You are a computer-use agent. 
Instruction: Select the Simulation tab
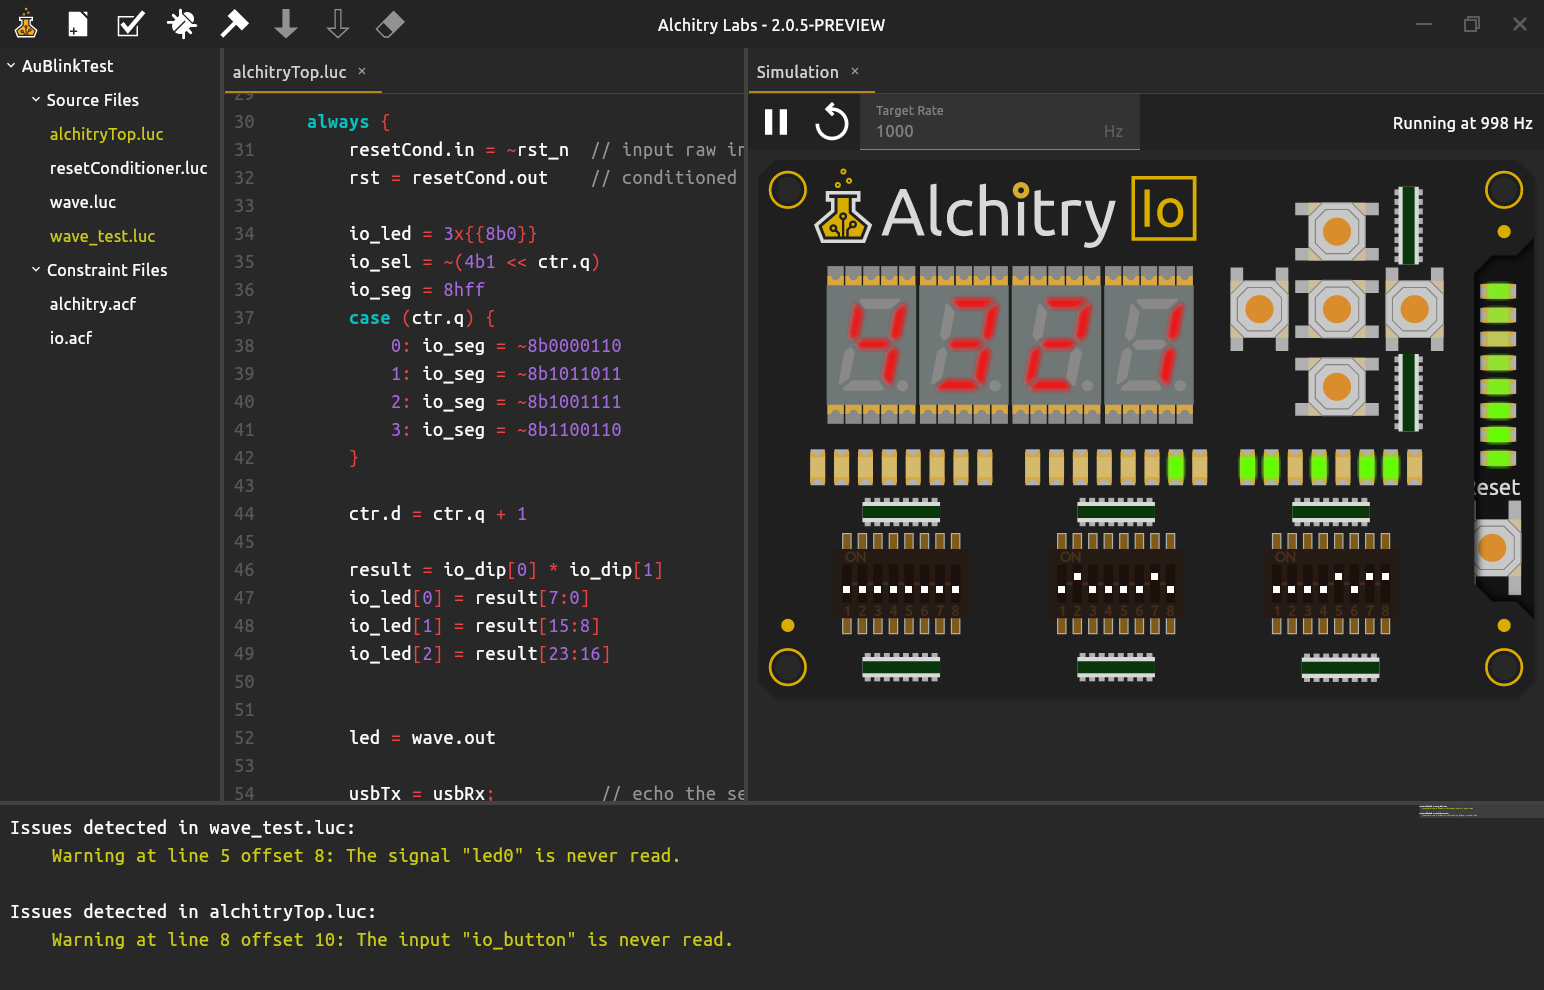[x=797, y=71]
